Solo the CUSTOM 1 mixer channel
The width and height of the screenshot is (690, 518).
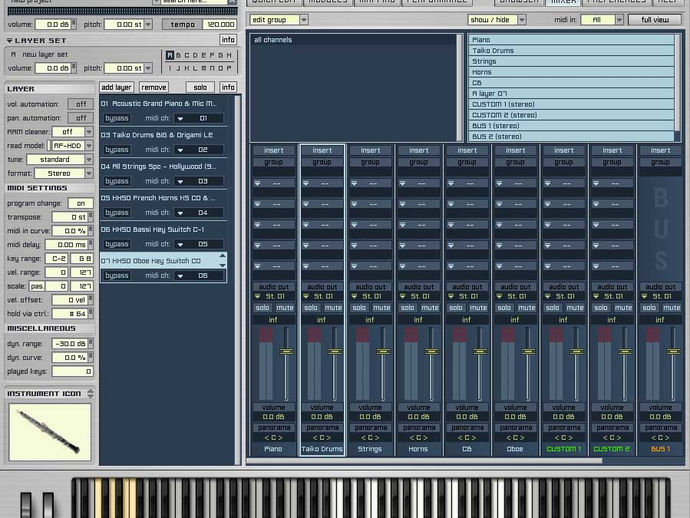click(553, 308)
